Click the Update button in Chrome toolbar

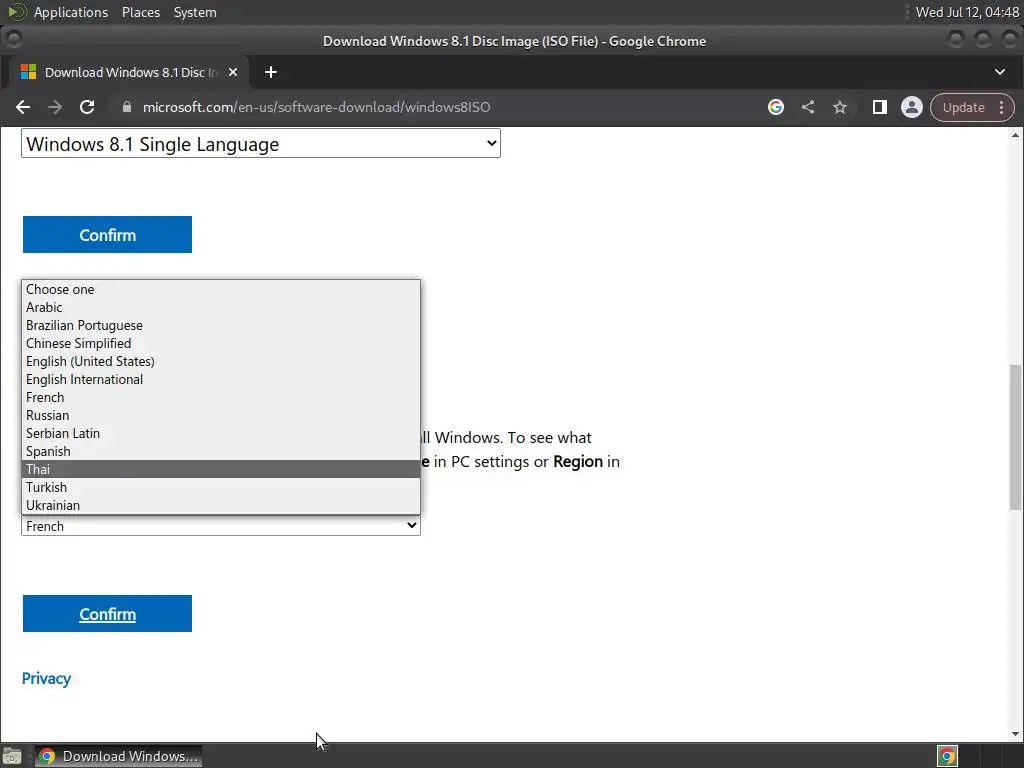point(963,107)
